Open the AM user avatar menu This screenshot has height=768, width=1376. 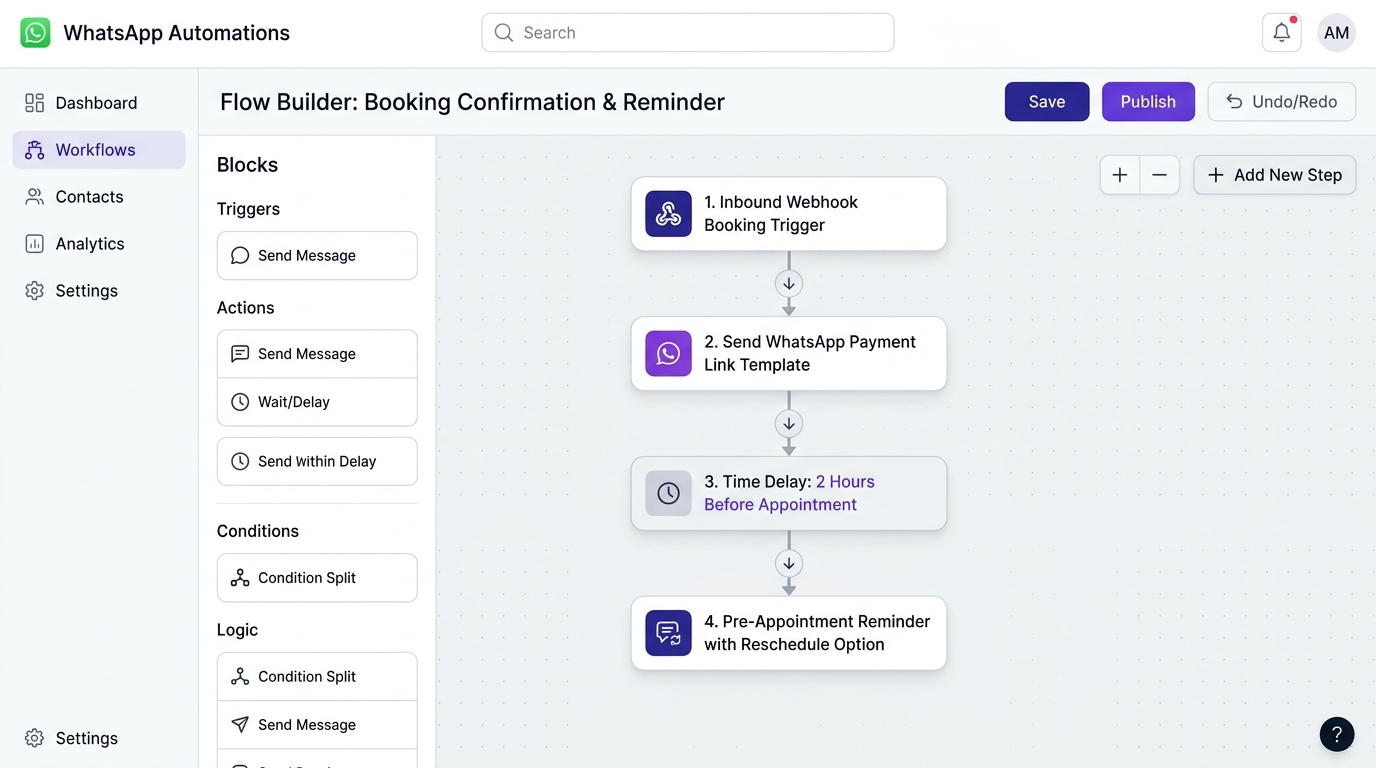pyautogui.click(x=1336, y=33)
